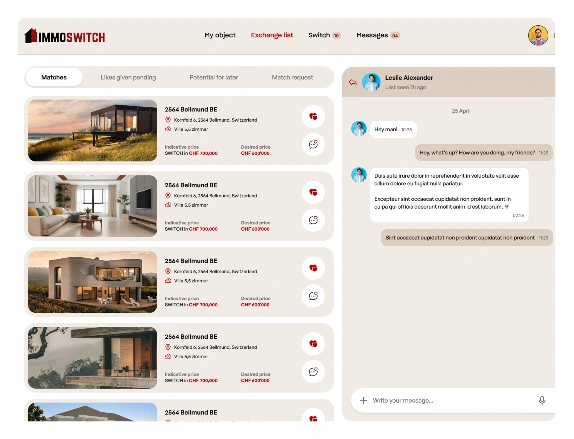The height and width of the screenshot is (439, 574).
Task: Click villa type icon on concrete villa listing
Action: pyautogui.click(x=168, y=280)
